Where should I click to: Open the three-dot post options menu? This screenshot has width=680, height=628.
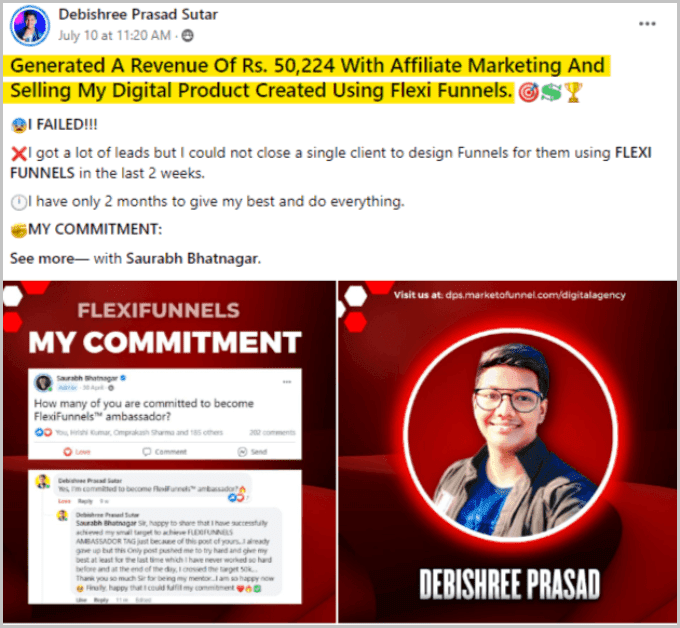[x=647, y=23]
